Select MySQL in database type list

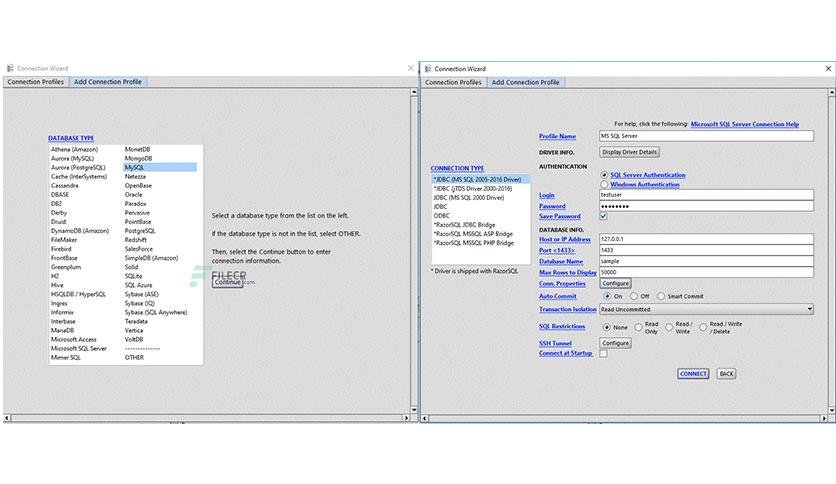[160, 167]
